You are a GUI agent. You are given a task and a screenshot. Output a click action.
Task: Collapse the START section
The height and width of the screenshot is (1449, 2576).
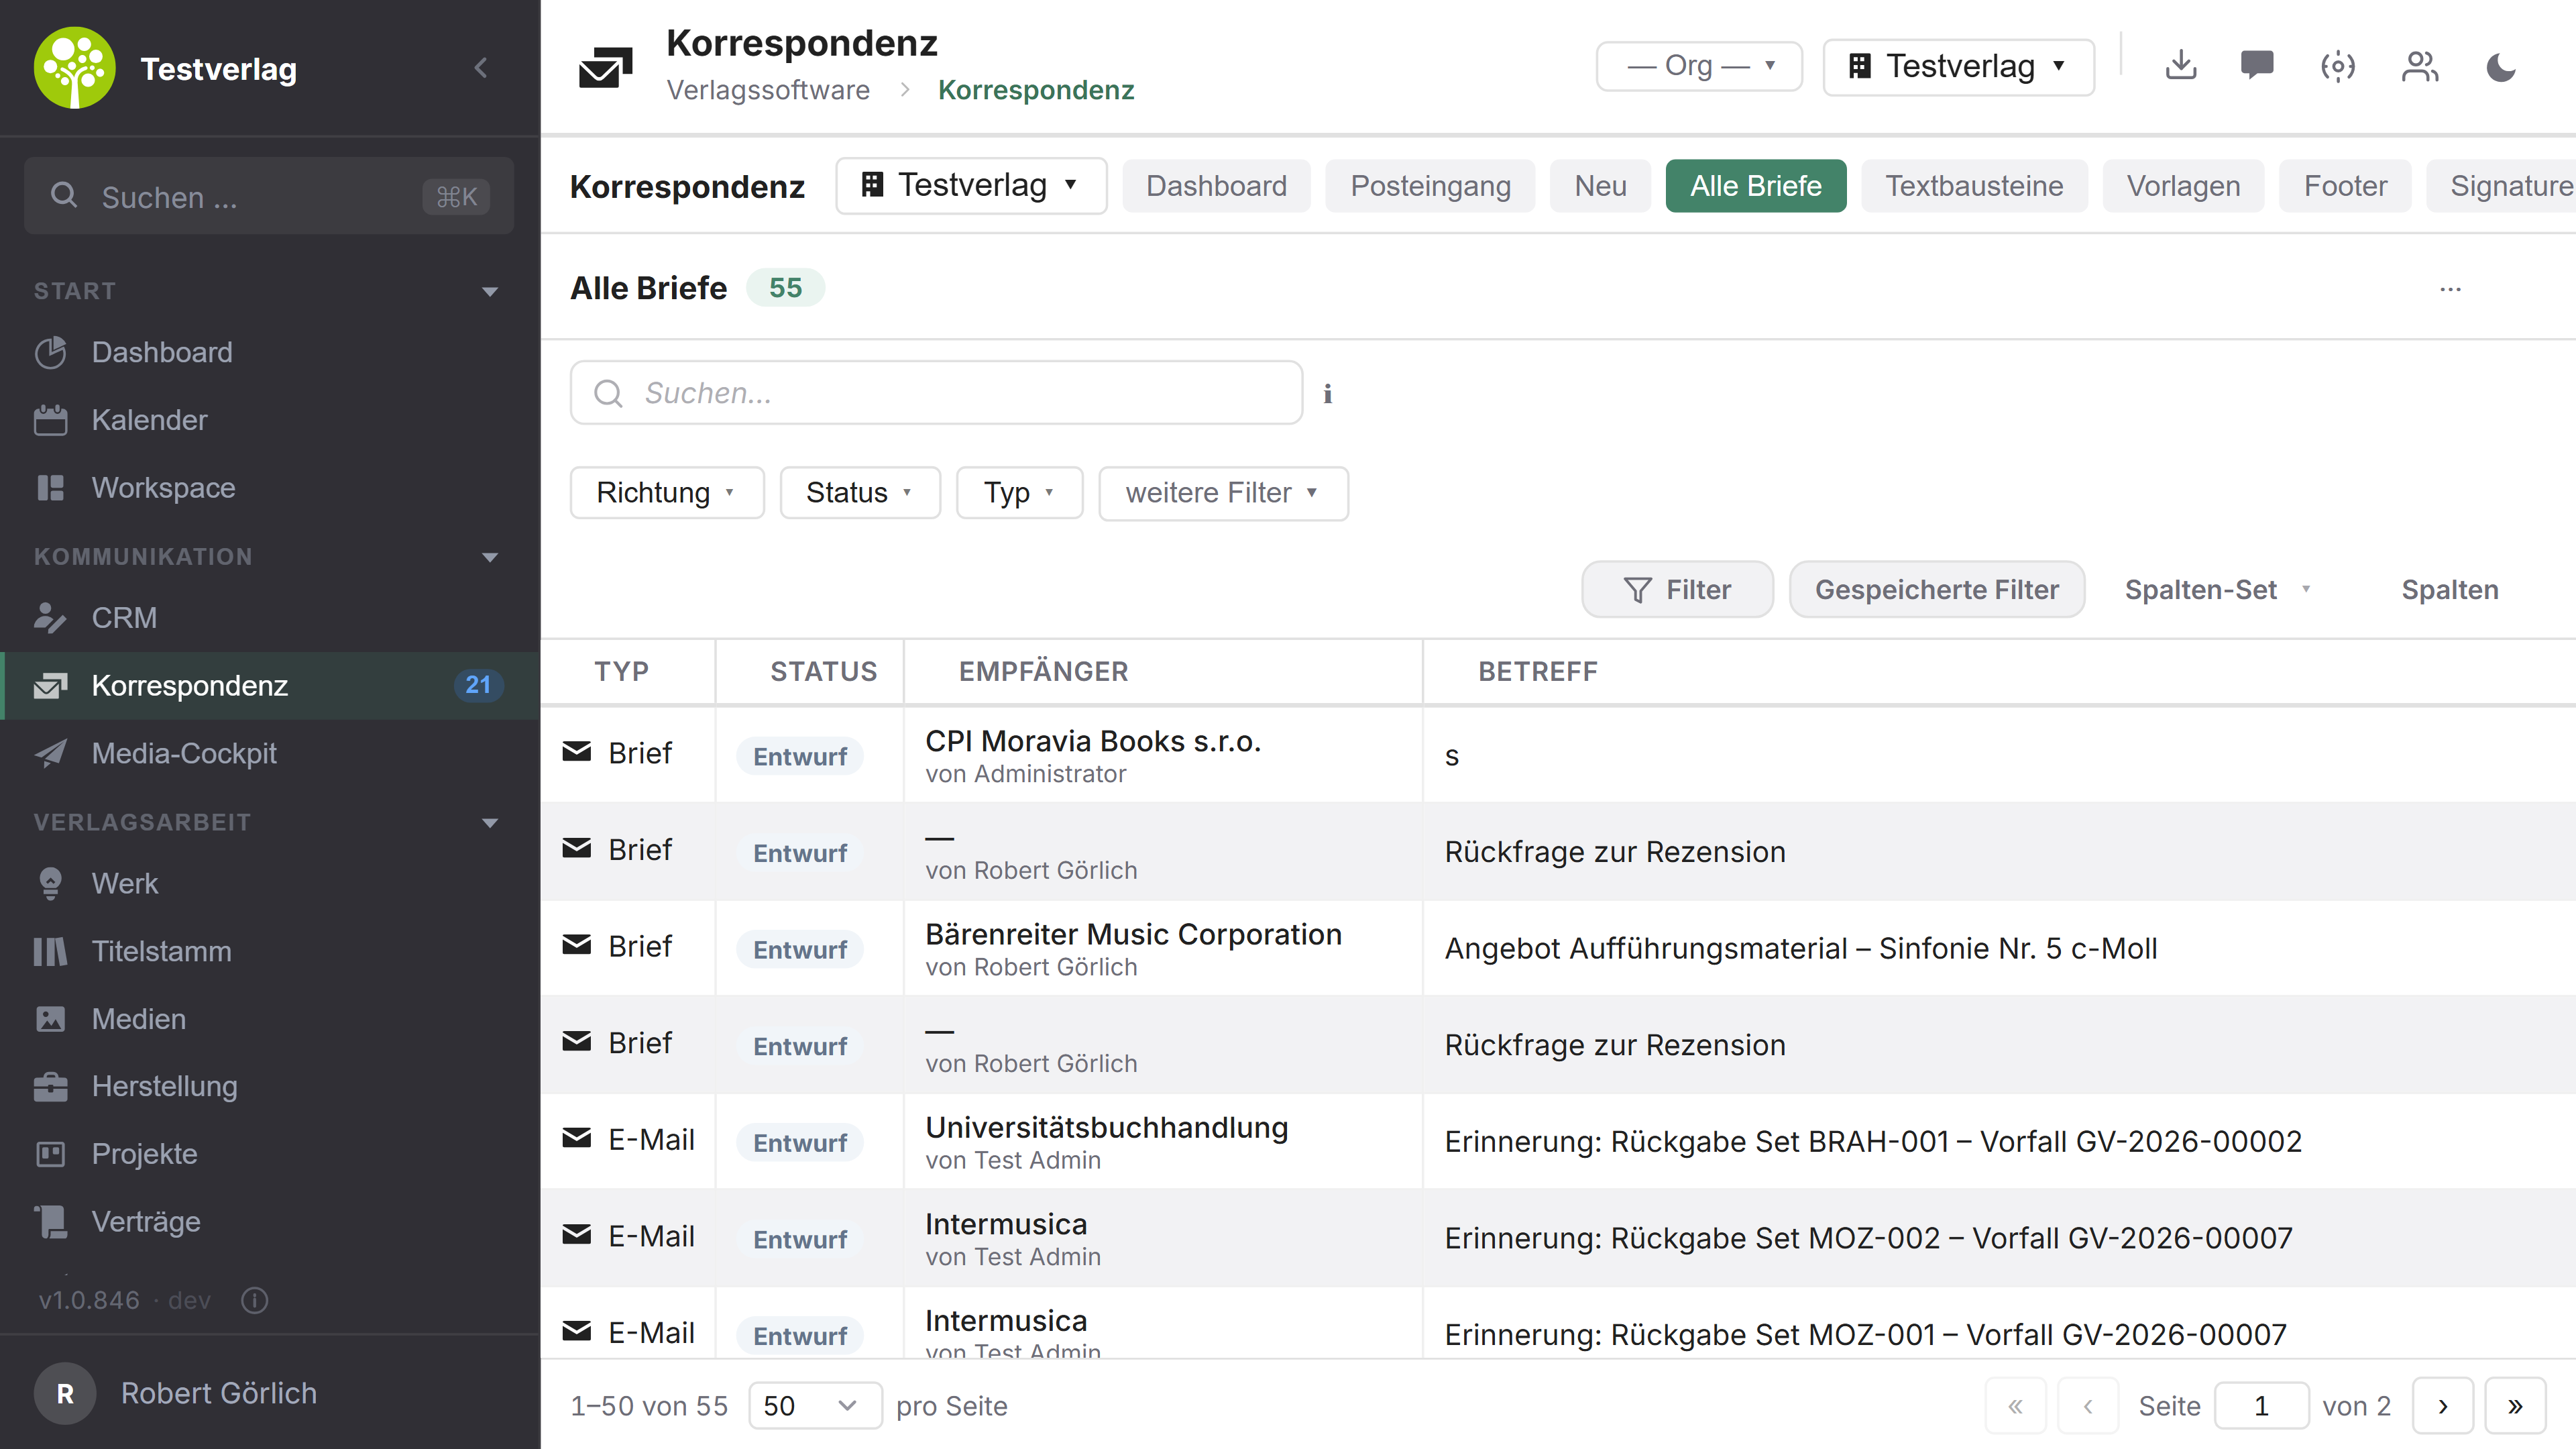490,292
